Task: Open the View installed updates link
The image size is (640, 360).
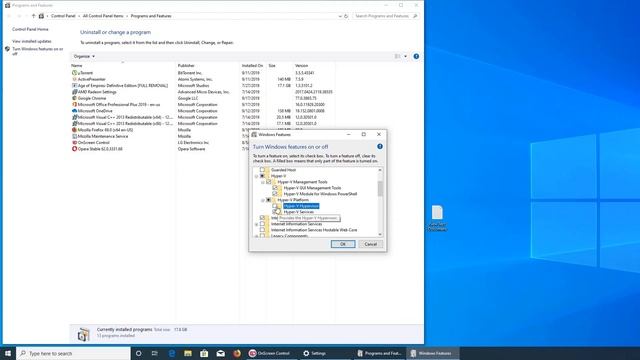Action: click(32, 41)
